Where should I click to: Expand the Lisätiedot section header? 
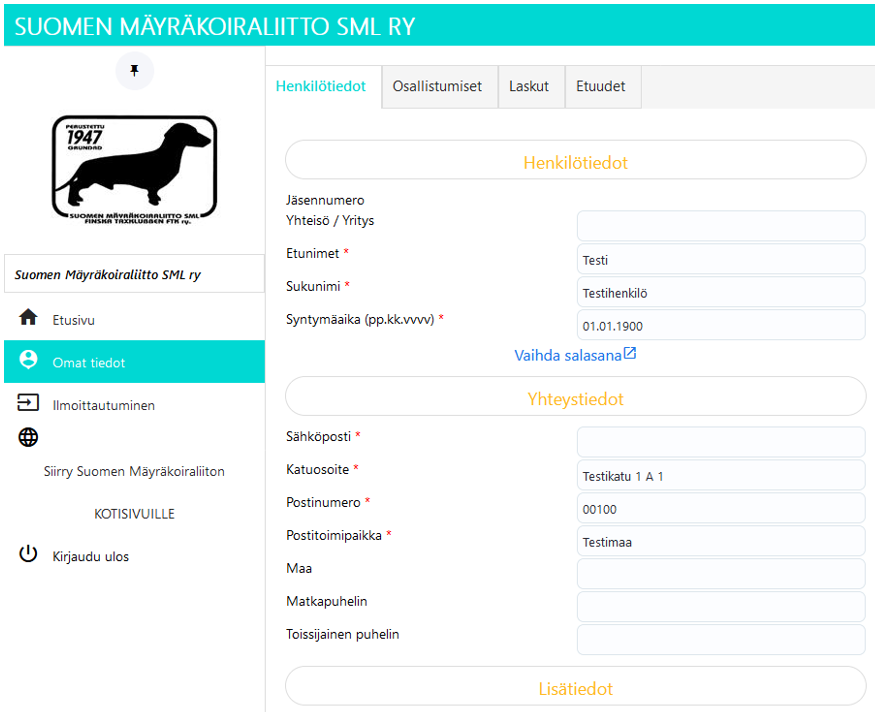click(x=575, y=688)
